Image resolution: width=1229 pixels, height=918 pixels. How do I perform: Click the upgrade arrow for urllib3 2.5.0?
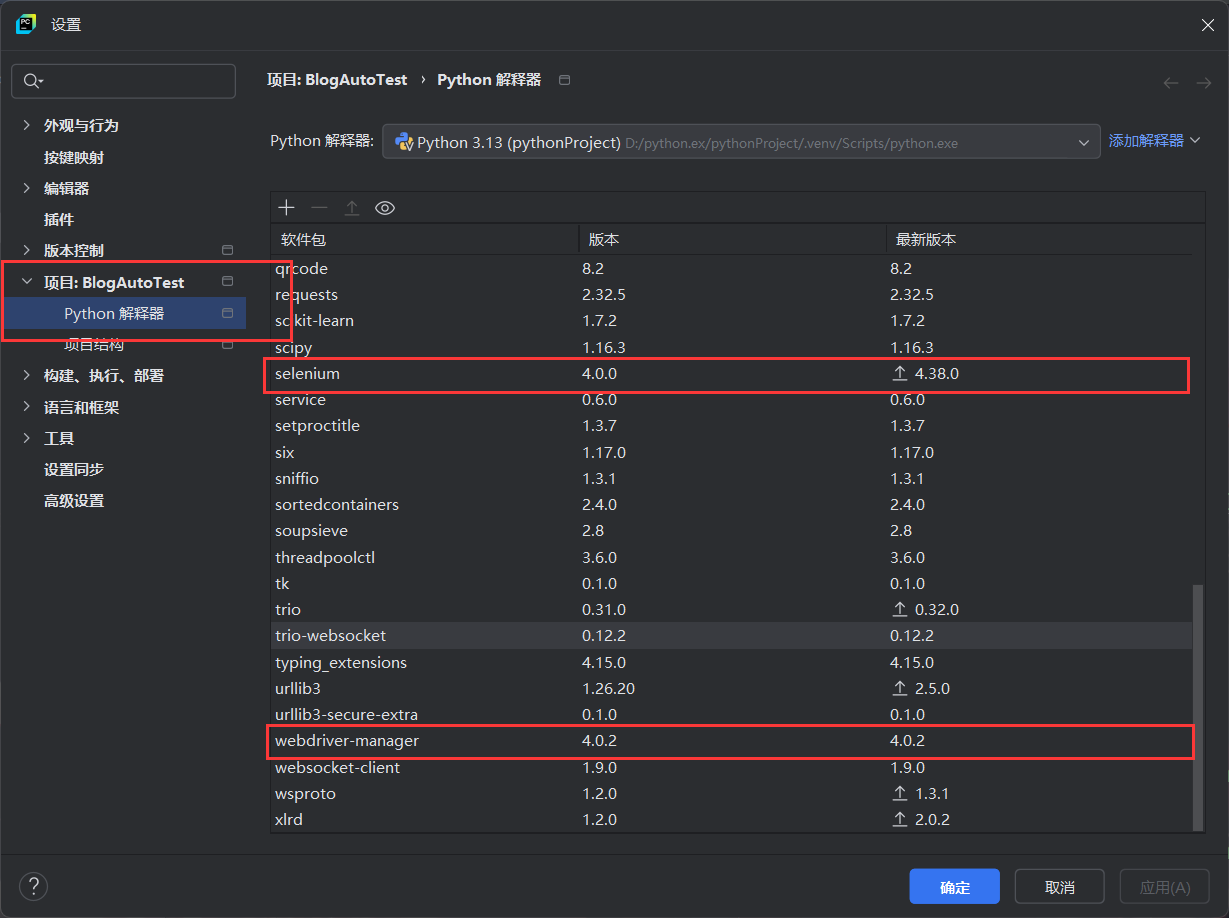point(900,689)
